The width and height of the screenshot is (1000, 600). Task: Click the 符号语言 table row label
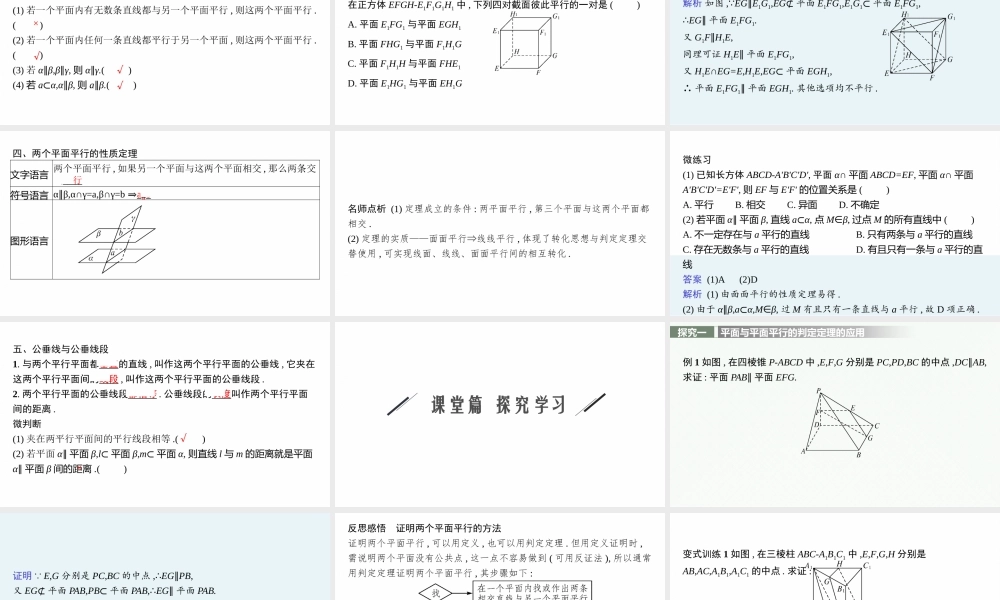30,194
